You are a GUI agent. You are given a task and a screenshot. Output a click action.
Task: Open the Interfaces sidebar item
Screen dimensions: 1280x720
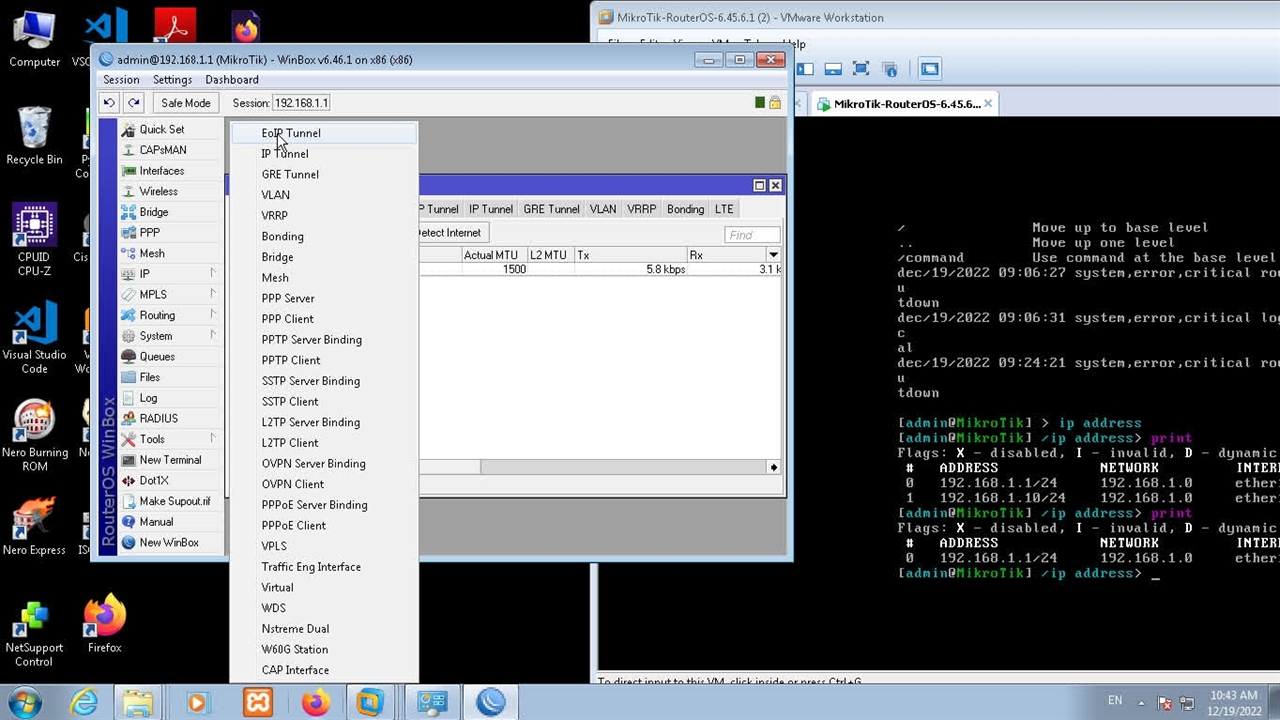coord(161,171)
